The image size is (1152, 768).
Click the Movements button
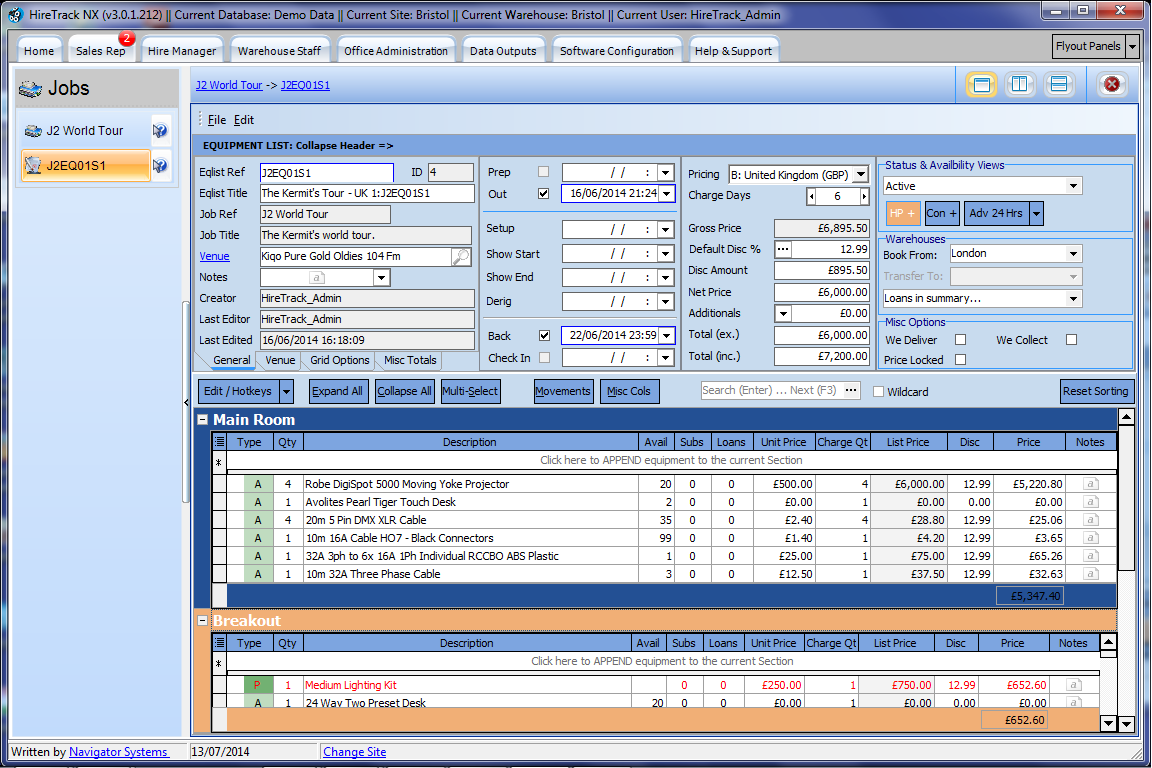click(x=563, y=391)
